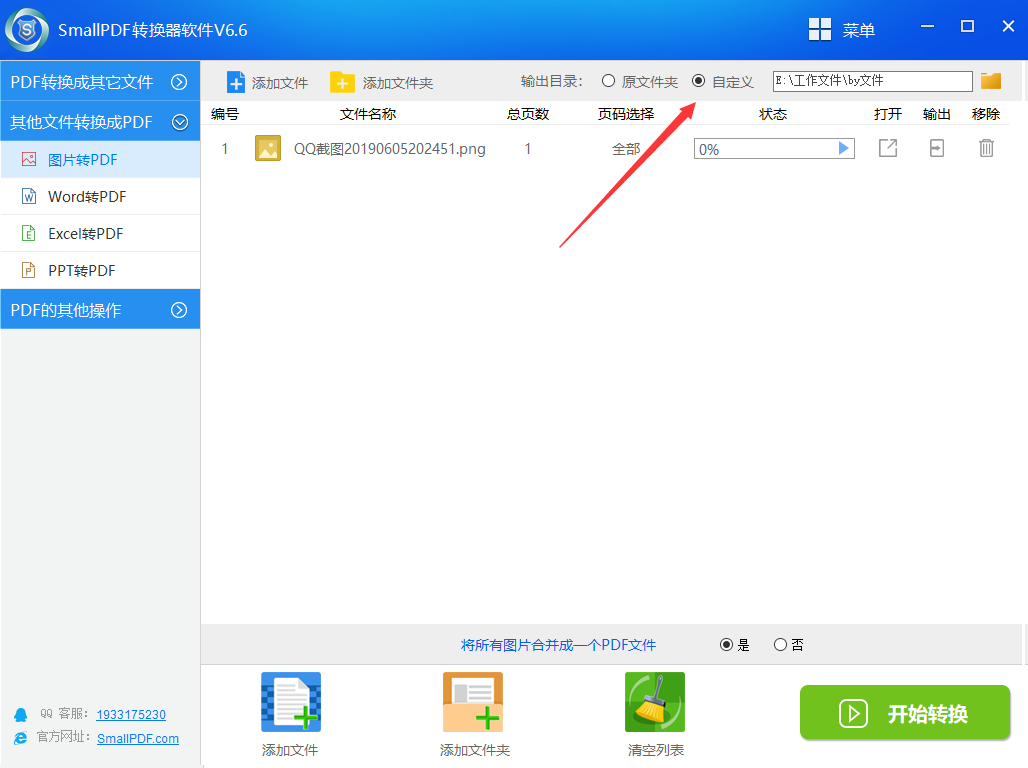Select file QQ截图20190605202451.png in list
Screen dimensions: 1028x768
click(x=389, y=149)
